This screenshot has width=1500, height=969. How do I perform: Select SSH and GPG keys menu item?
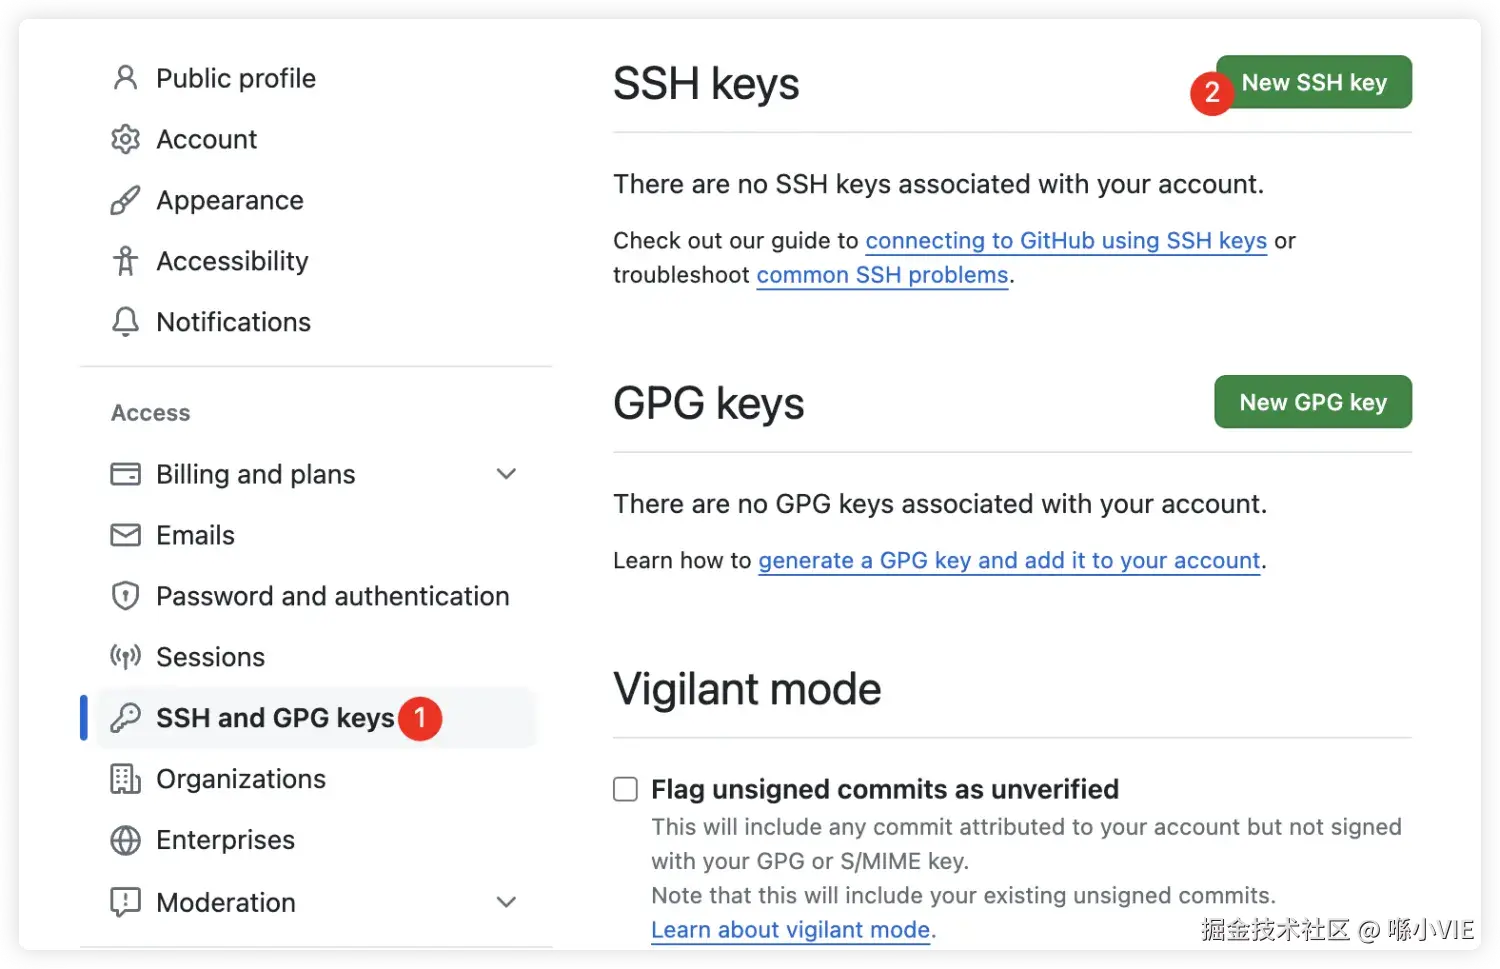tap(275, 718)
